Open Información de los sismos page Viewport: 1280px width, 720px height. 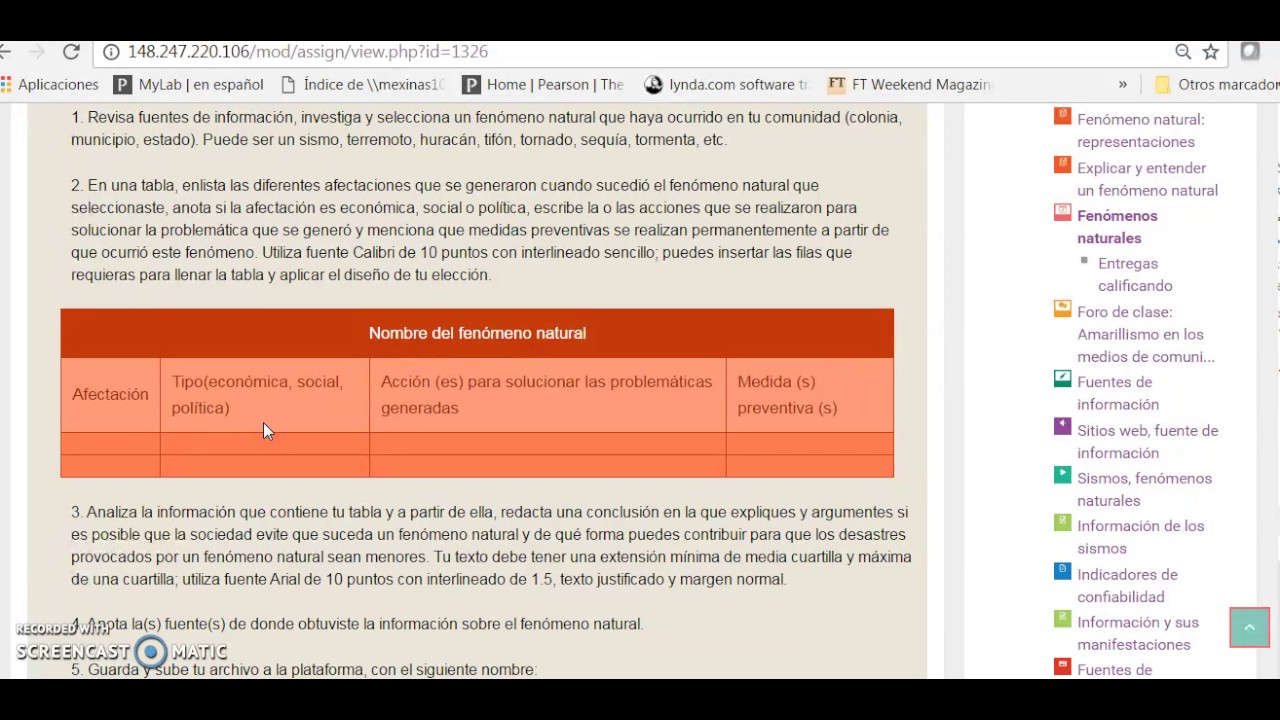tap(1140, 537)
